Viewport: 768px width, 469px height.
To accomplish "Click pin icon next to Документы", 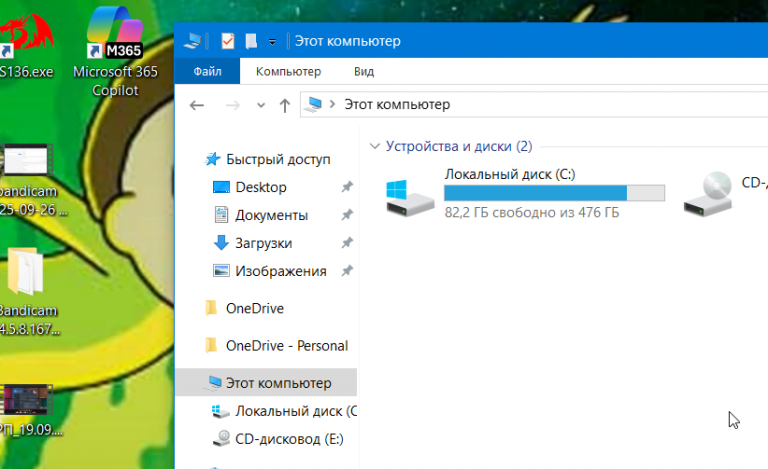I will pos(347,214).
